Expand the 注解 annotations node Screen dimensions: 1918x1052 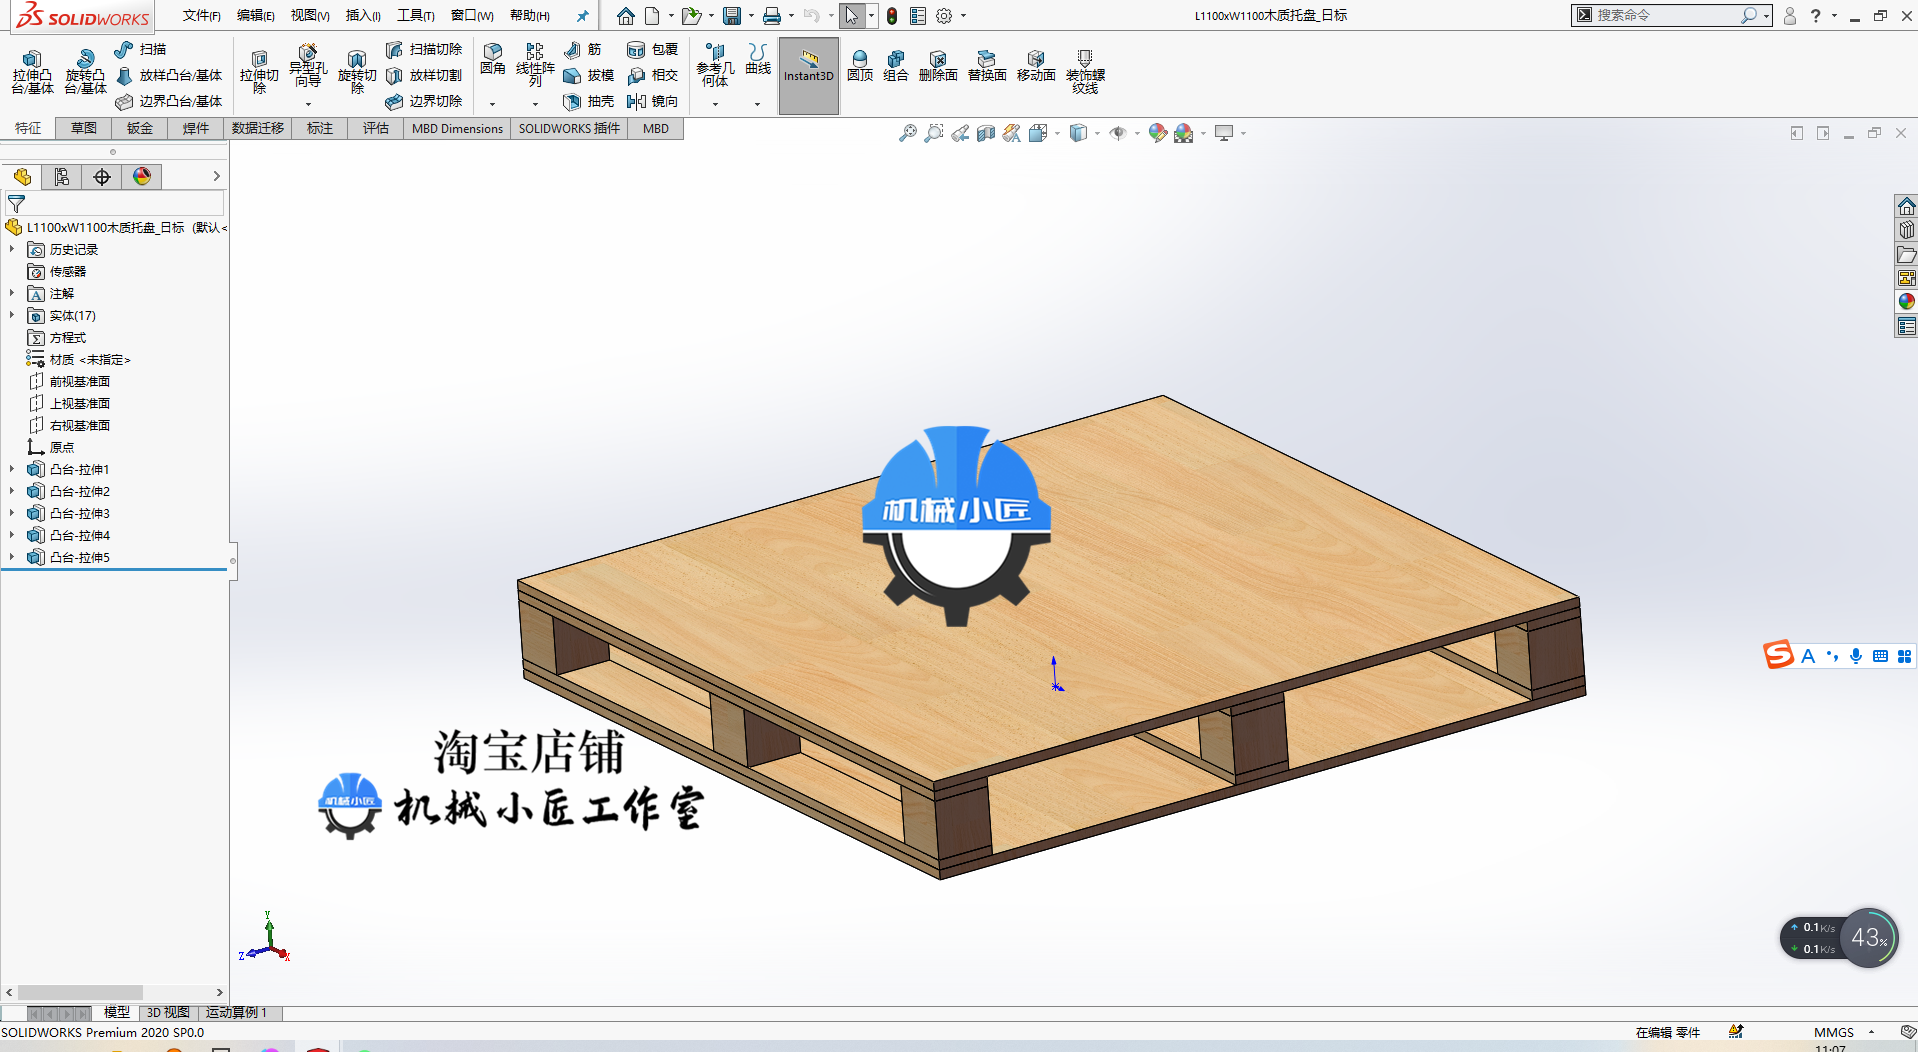pos(12,293)
